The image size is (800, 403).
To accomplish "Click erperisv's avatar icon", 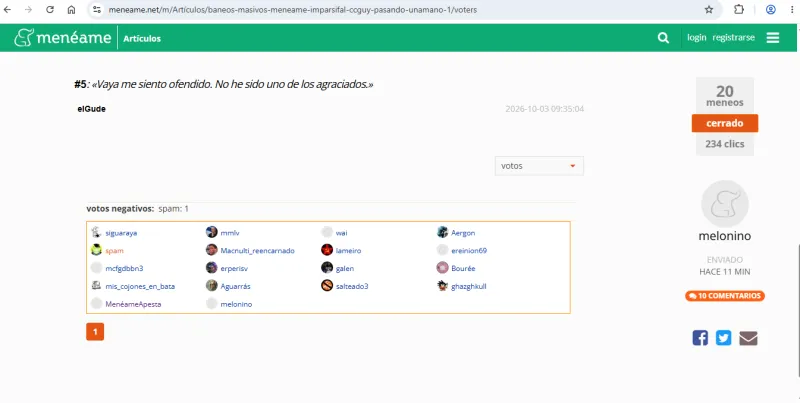I will tap(212, 268).
